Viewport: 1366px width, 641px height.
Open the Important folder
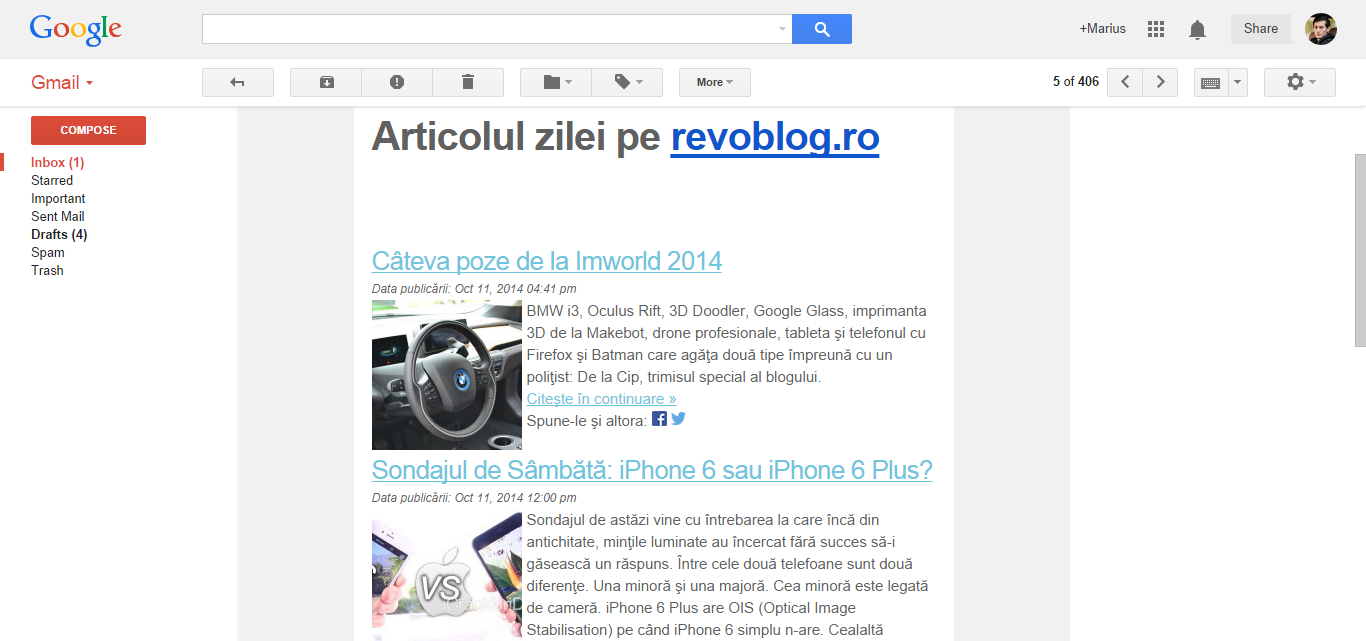click(58, 198)
